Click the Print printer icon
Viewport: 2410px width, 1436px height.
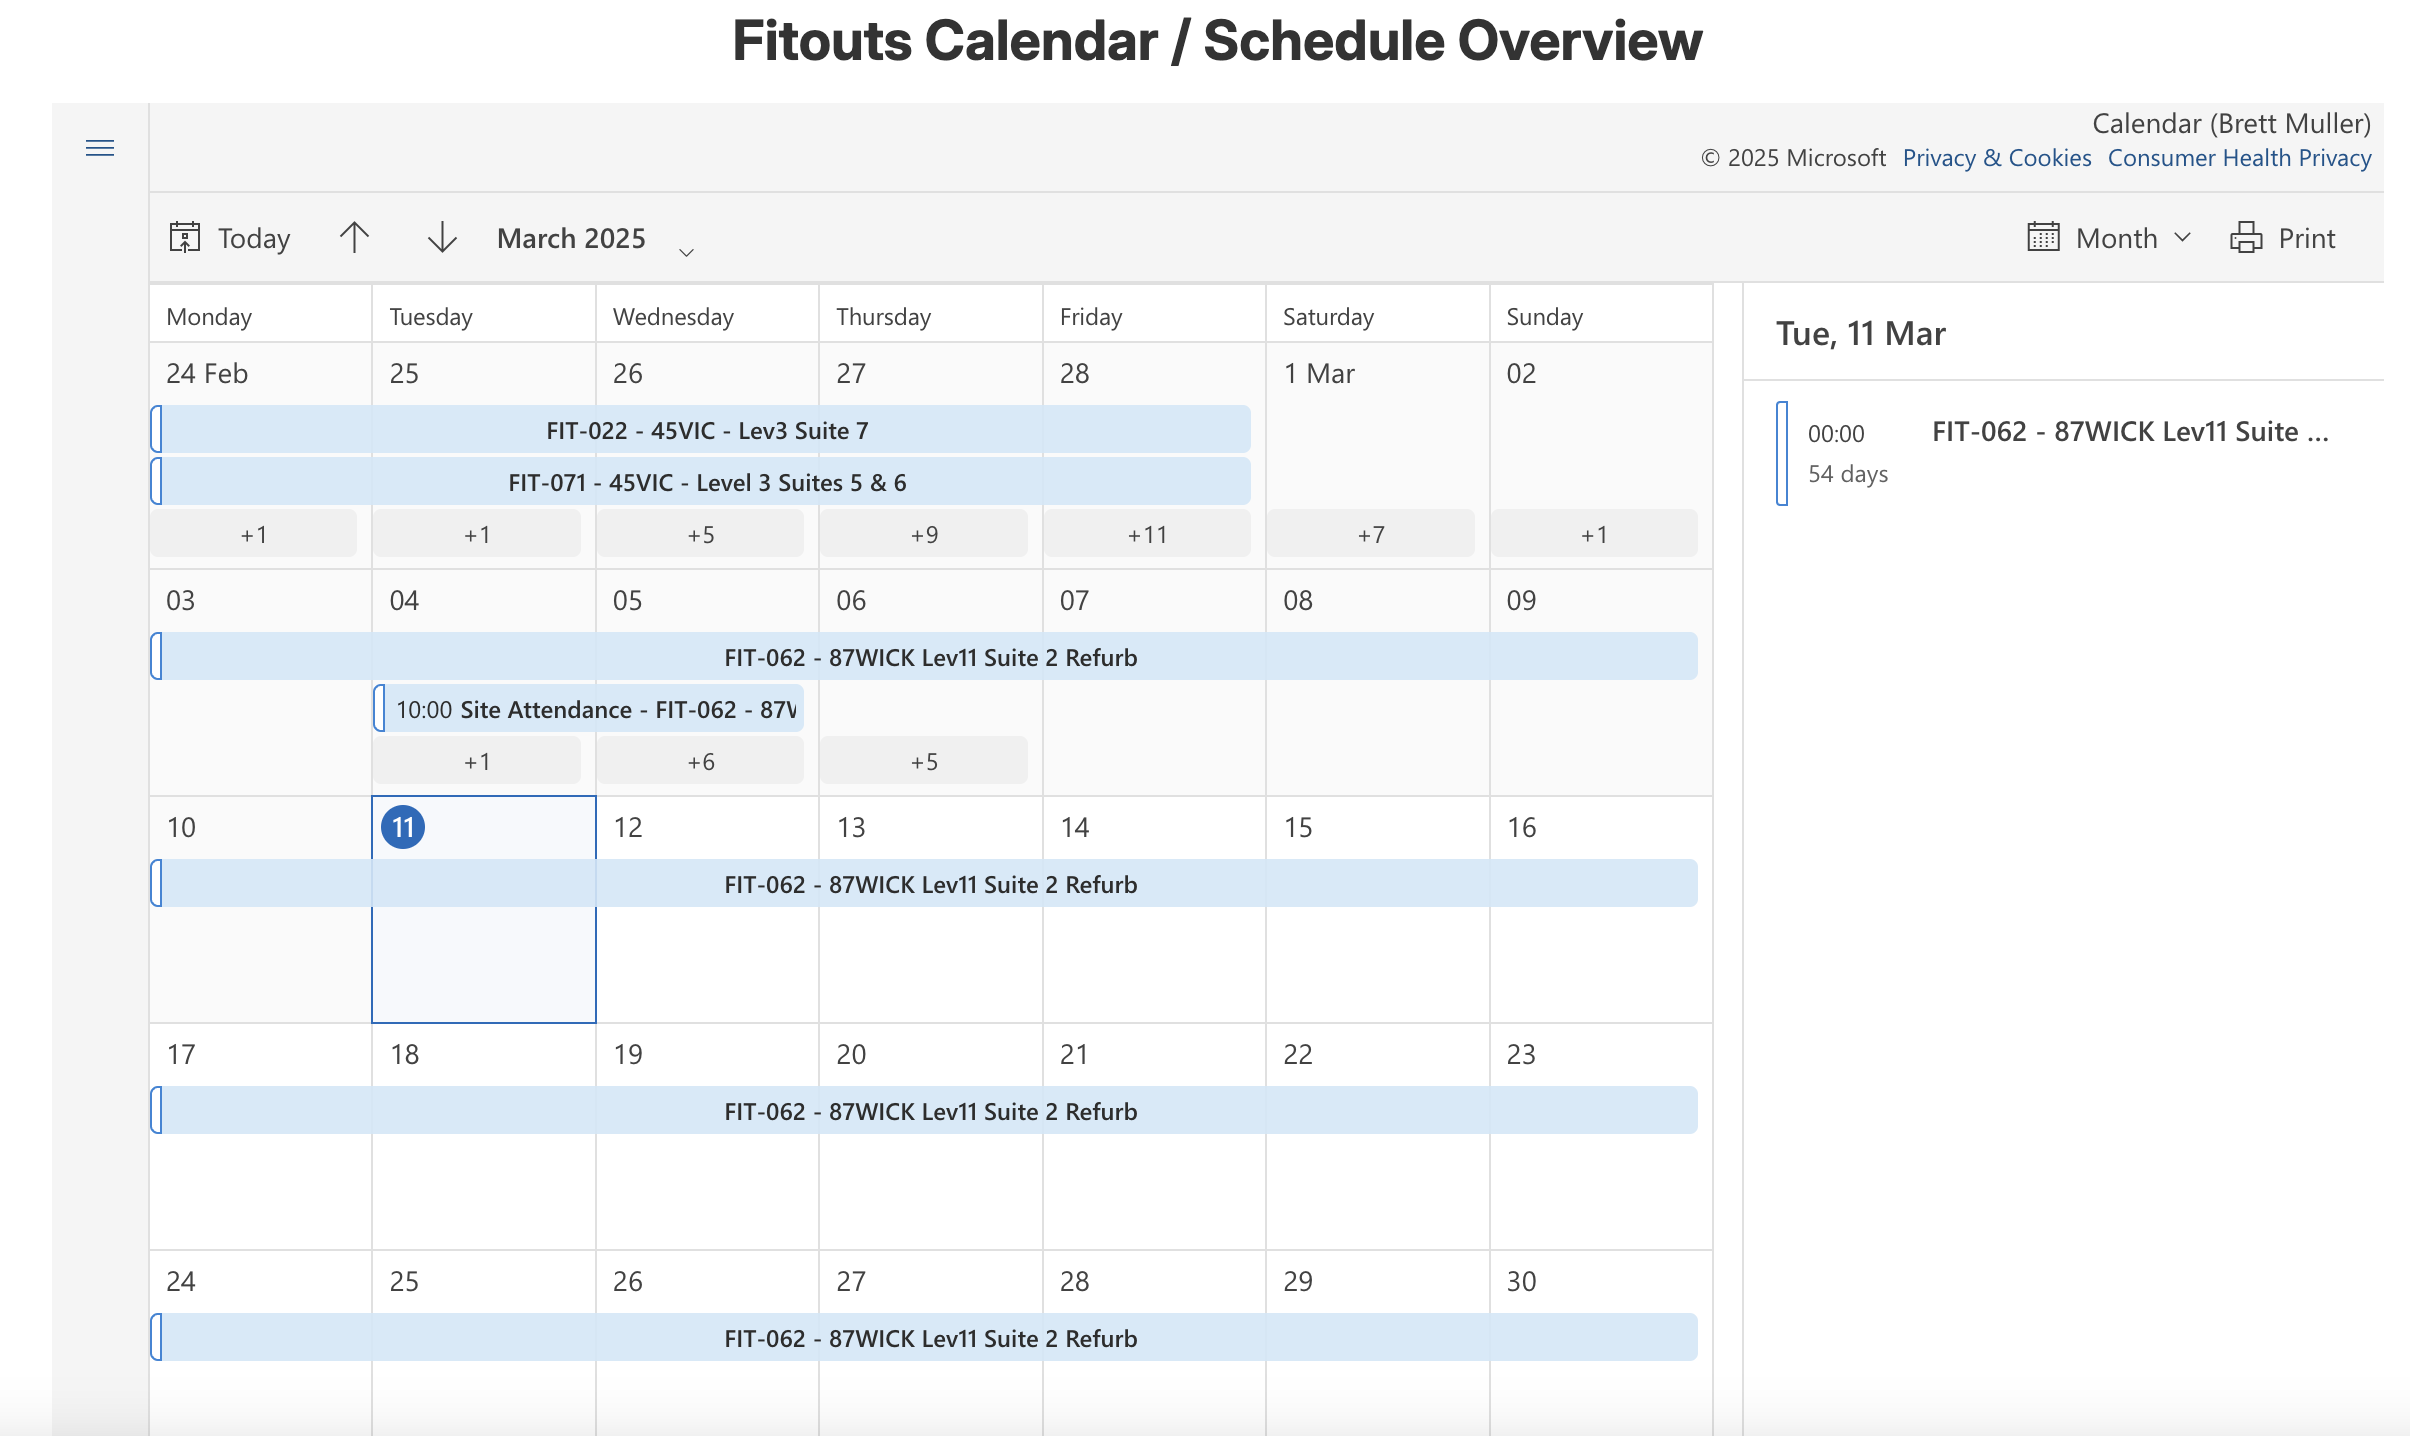click(x=2246, y=237)
